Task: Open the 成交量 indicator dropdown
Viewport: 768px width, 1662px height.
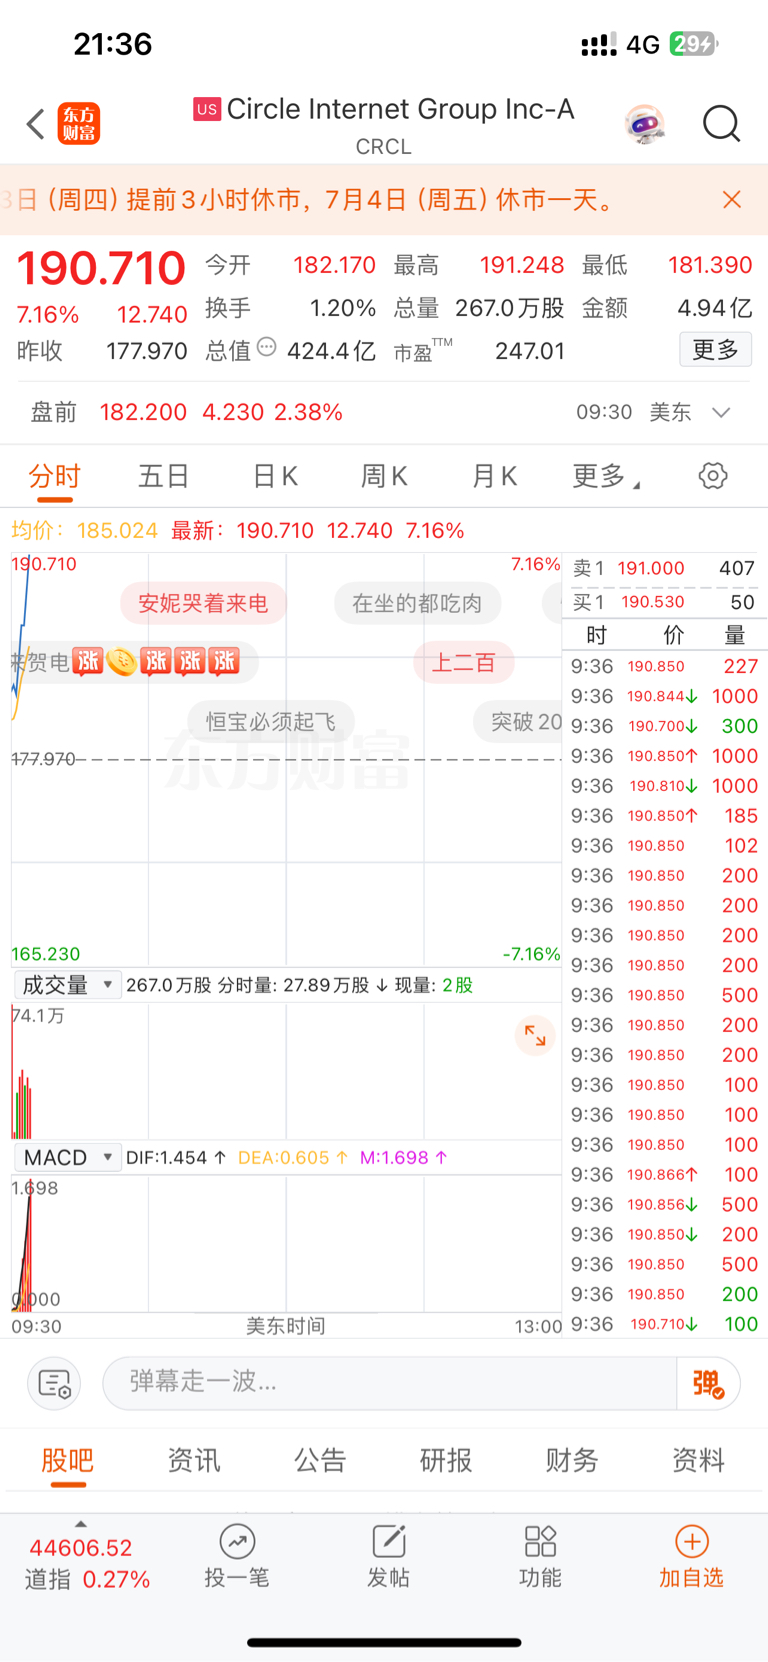Action: 67,985
